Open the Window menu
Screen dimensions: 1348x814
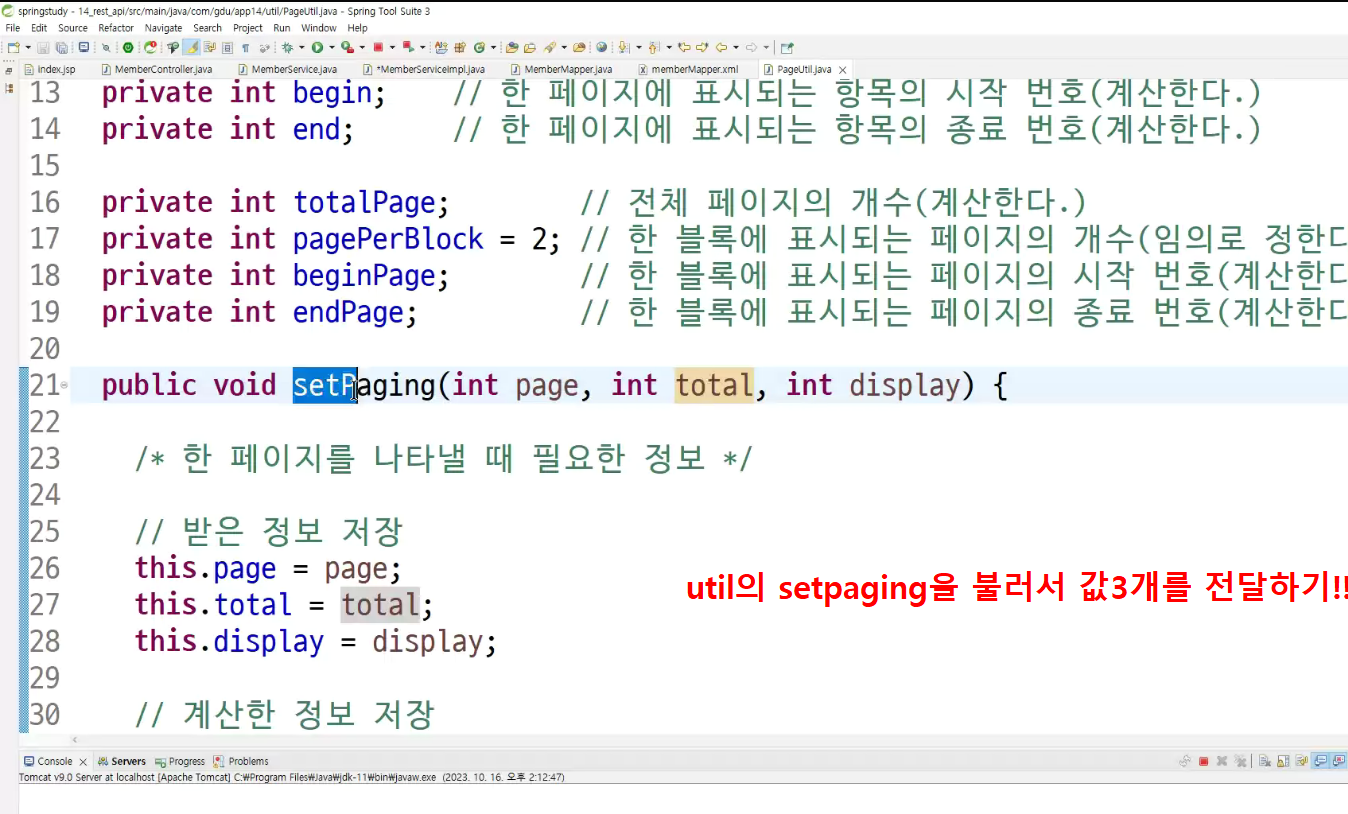[319, 28]
